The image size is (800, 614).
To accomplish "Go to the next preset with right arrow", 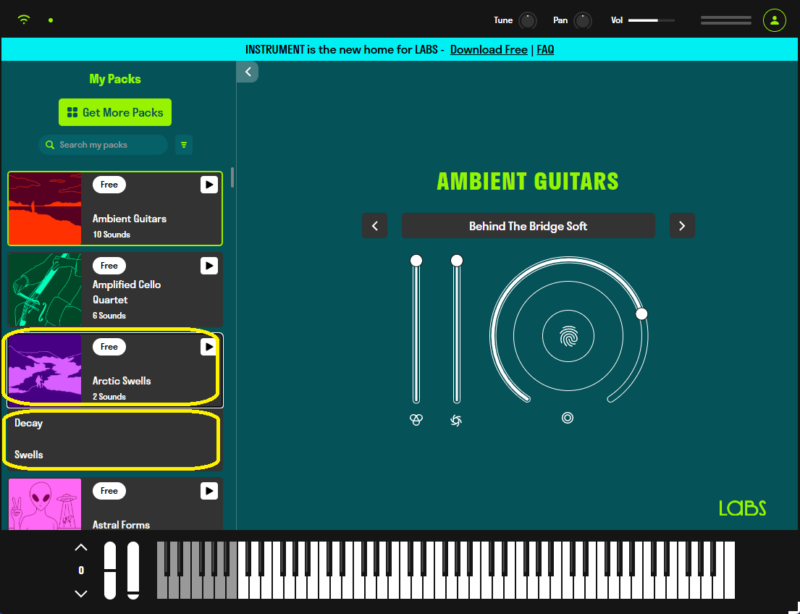I will 682,226.
